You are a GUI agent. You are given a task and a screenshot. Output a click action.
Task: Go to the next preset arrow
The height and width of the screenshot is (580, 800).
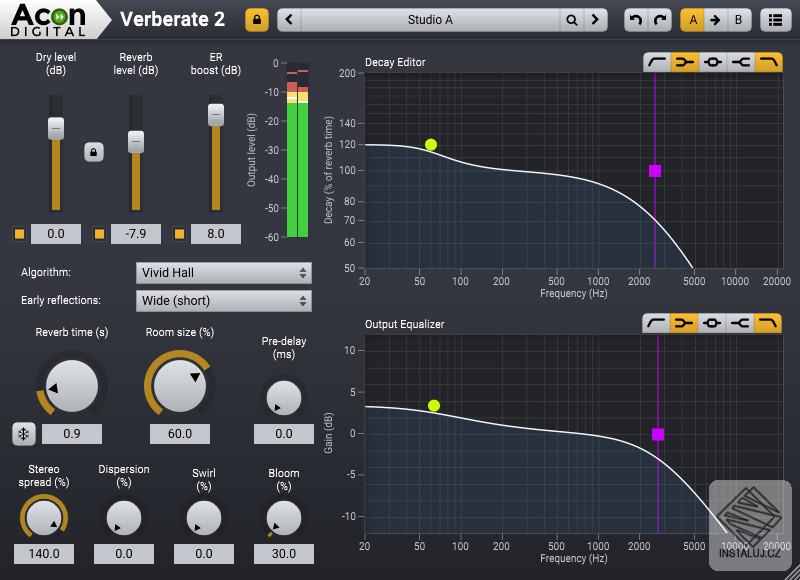(595, 20)
